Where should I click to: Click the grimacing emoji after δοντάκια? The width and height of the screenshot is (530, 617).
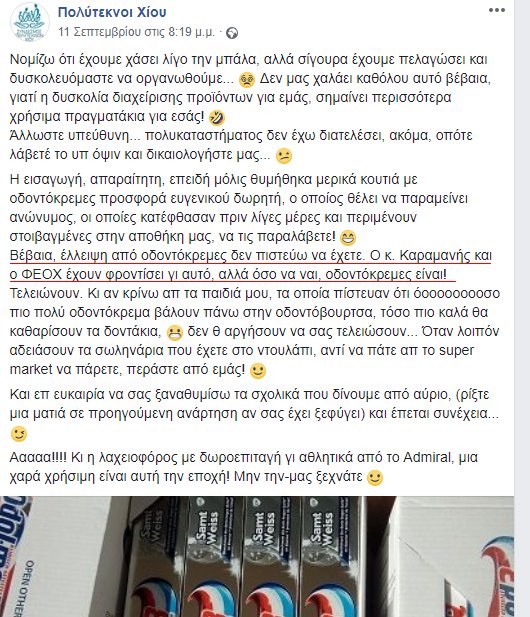175,333
